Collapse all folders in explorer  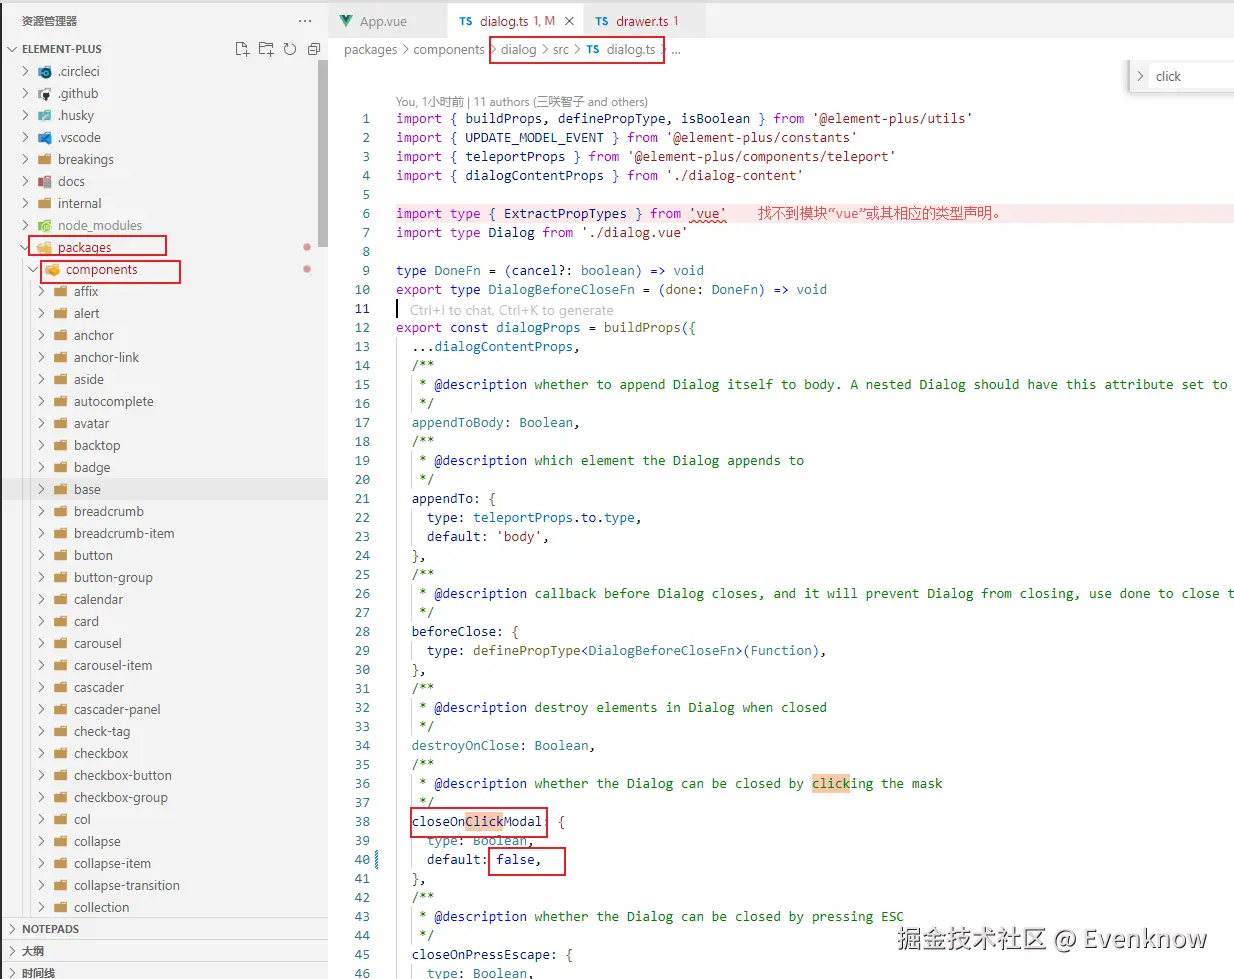pos(314,49)
